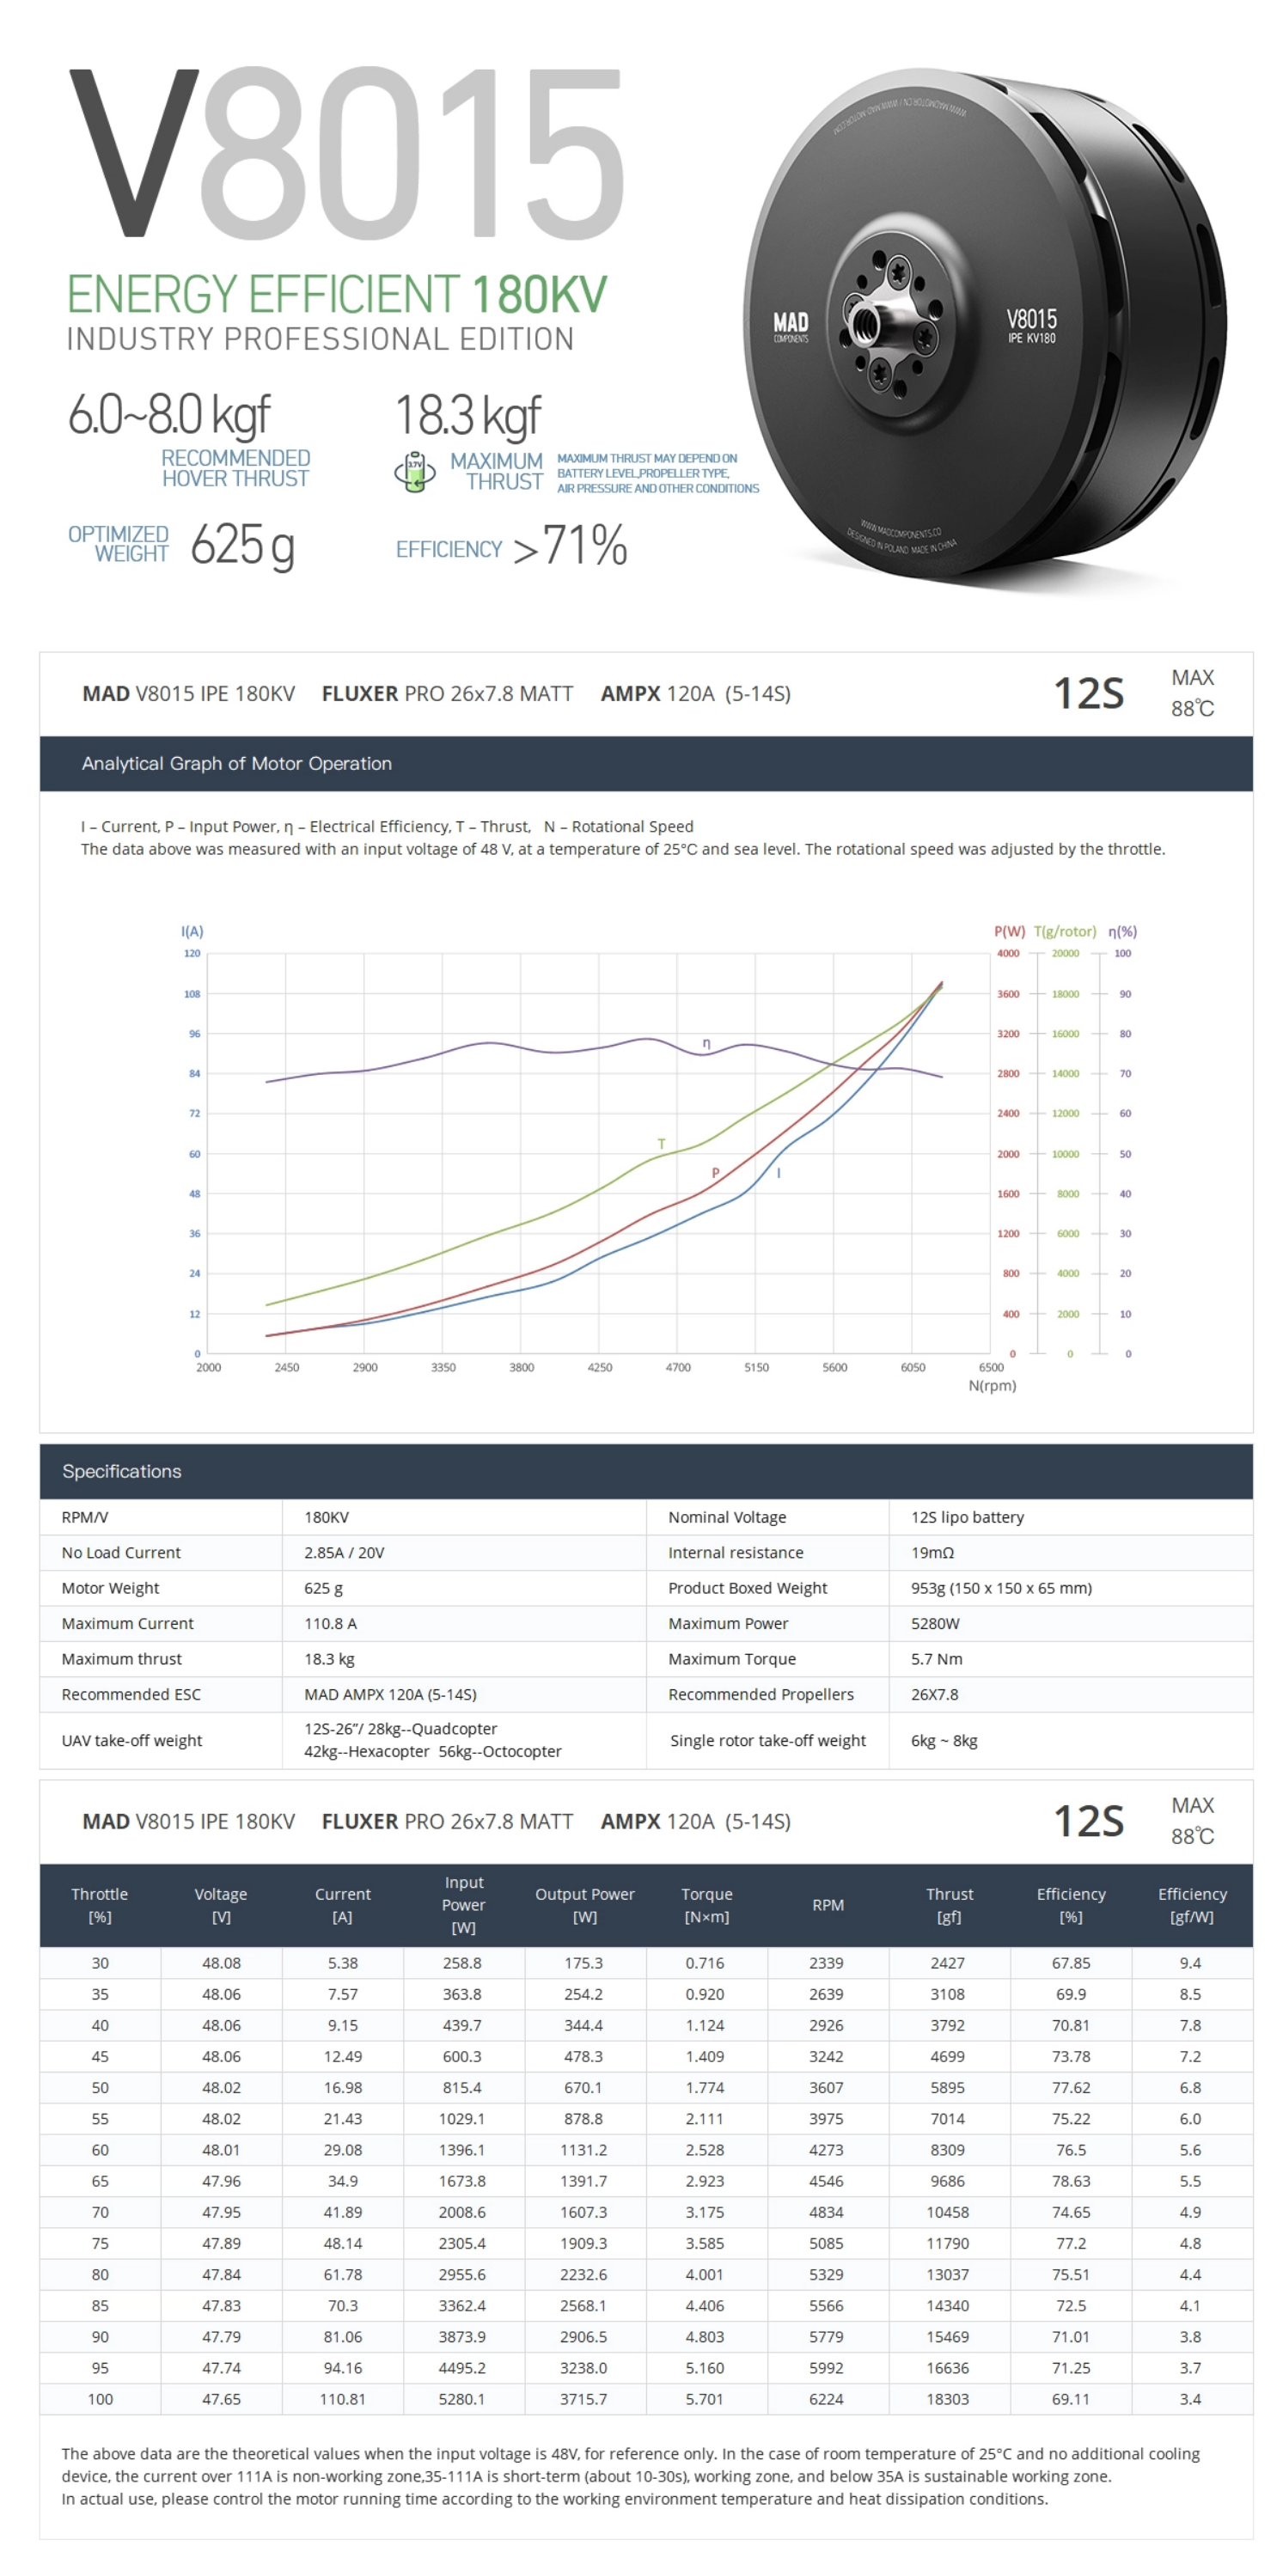The image size is (1283, 2576).
Task: Click the 'Torque [N×m]' column header
Action: coord(706,1905)
